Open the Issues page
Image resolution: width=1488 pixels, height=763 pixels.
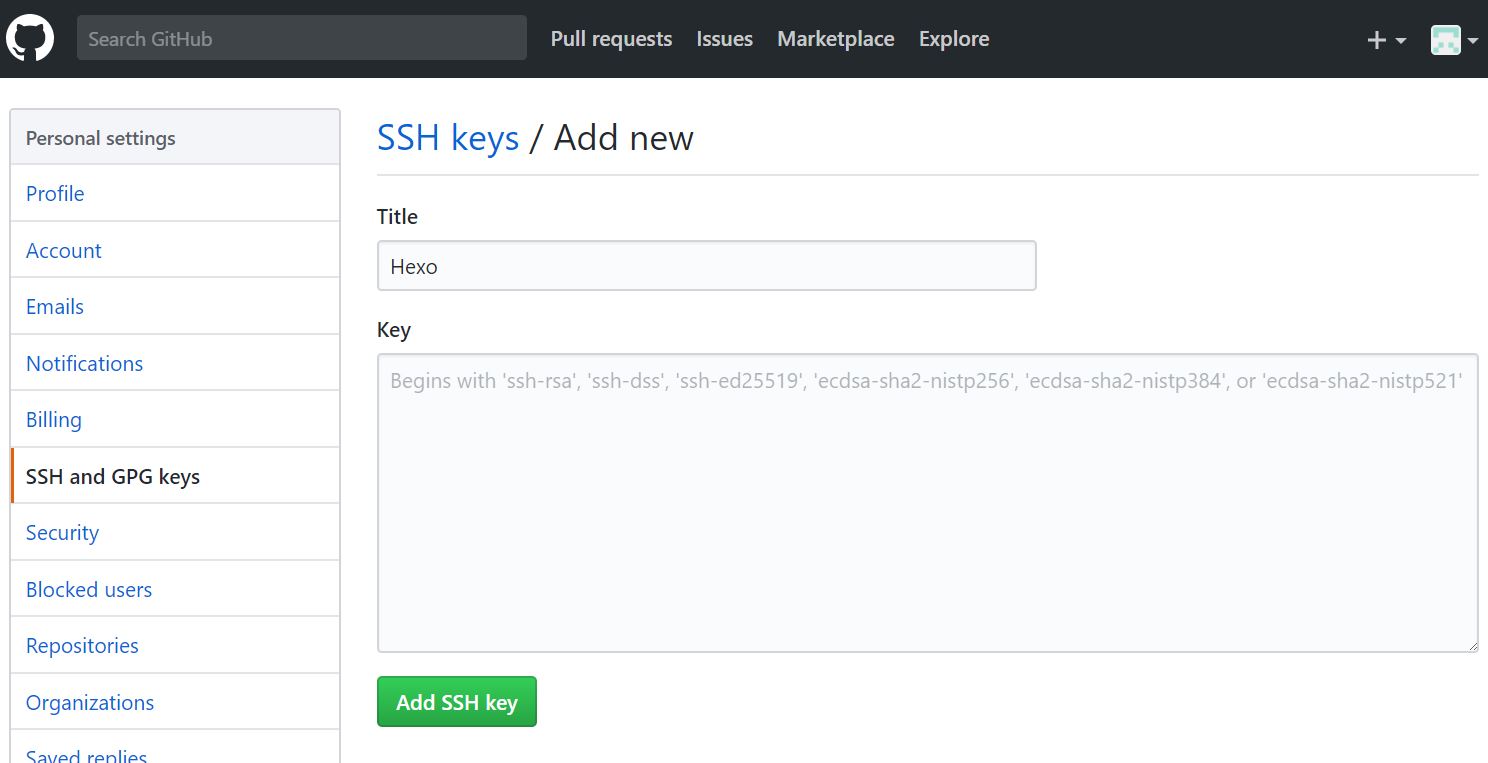pos(725,39)
